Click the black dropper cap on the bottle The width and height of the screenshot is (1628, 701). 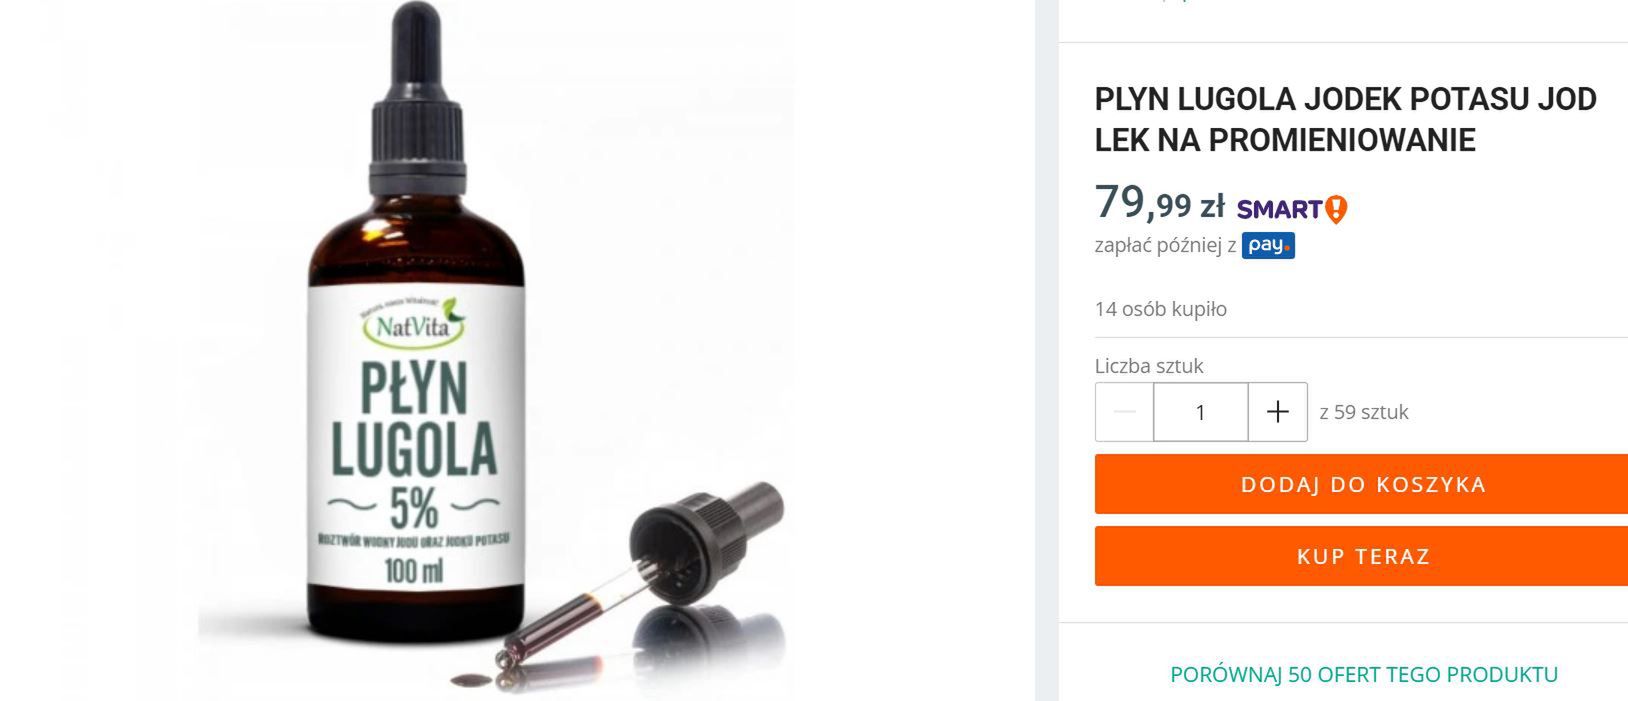(418, 100)
